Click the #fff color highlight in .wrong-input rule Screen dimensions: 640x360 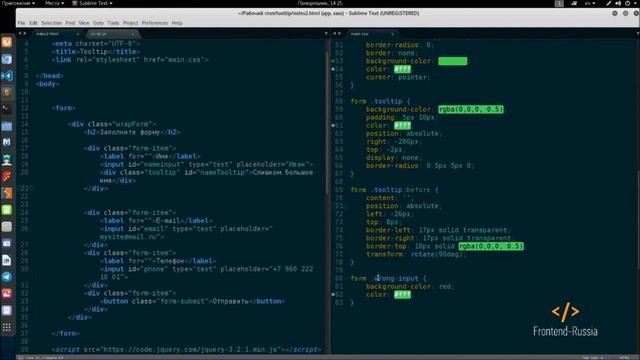click(x=402, y=295)
